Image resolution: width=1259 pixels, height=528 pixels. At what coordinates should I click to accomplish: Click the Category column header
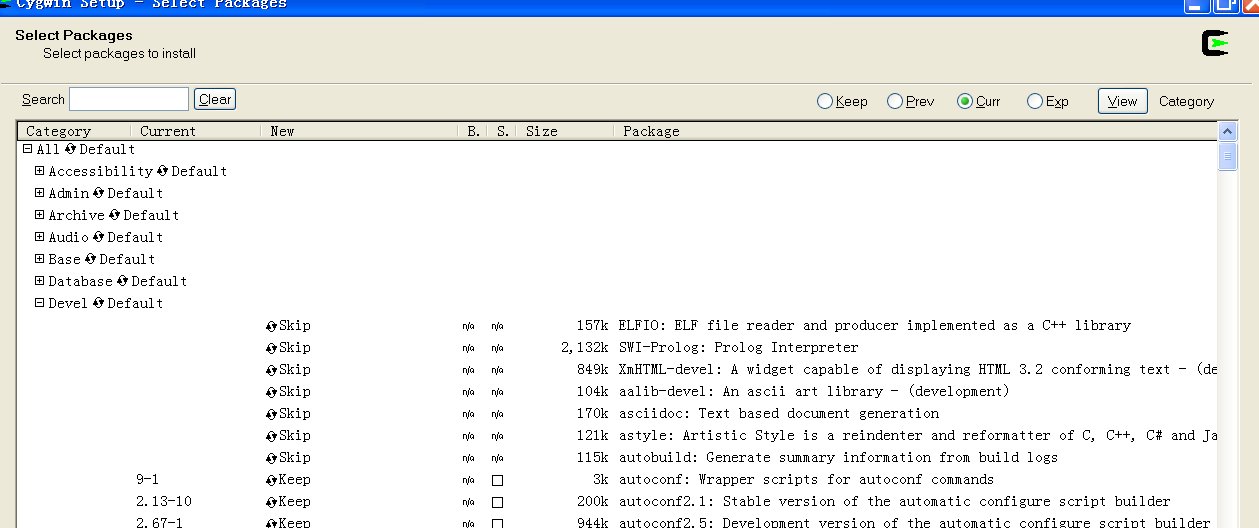click(x=74, y=131)
